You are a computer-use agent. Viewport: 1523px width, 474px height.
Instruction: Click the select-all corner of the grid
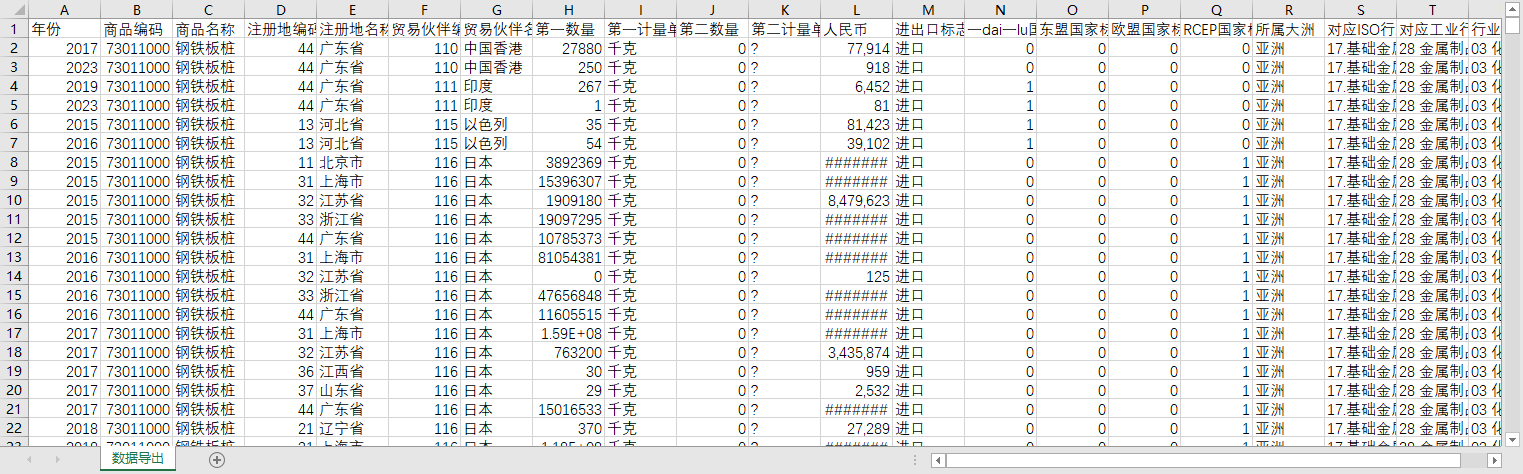14,8
